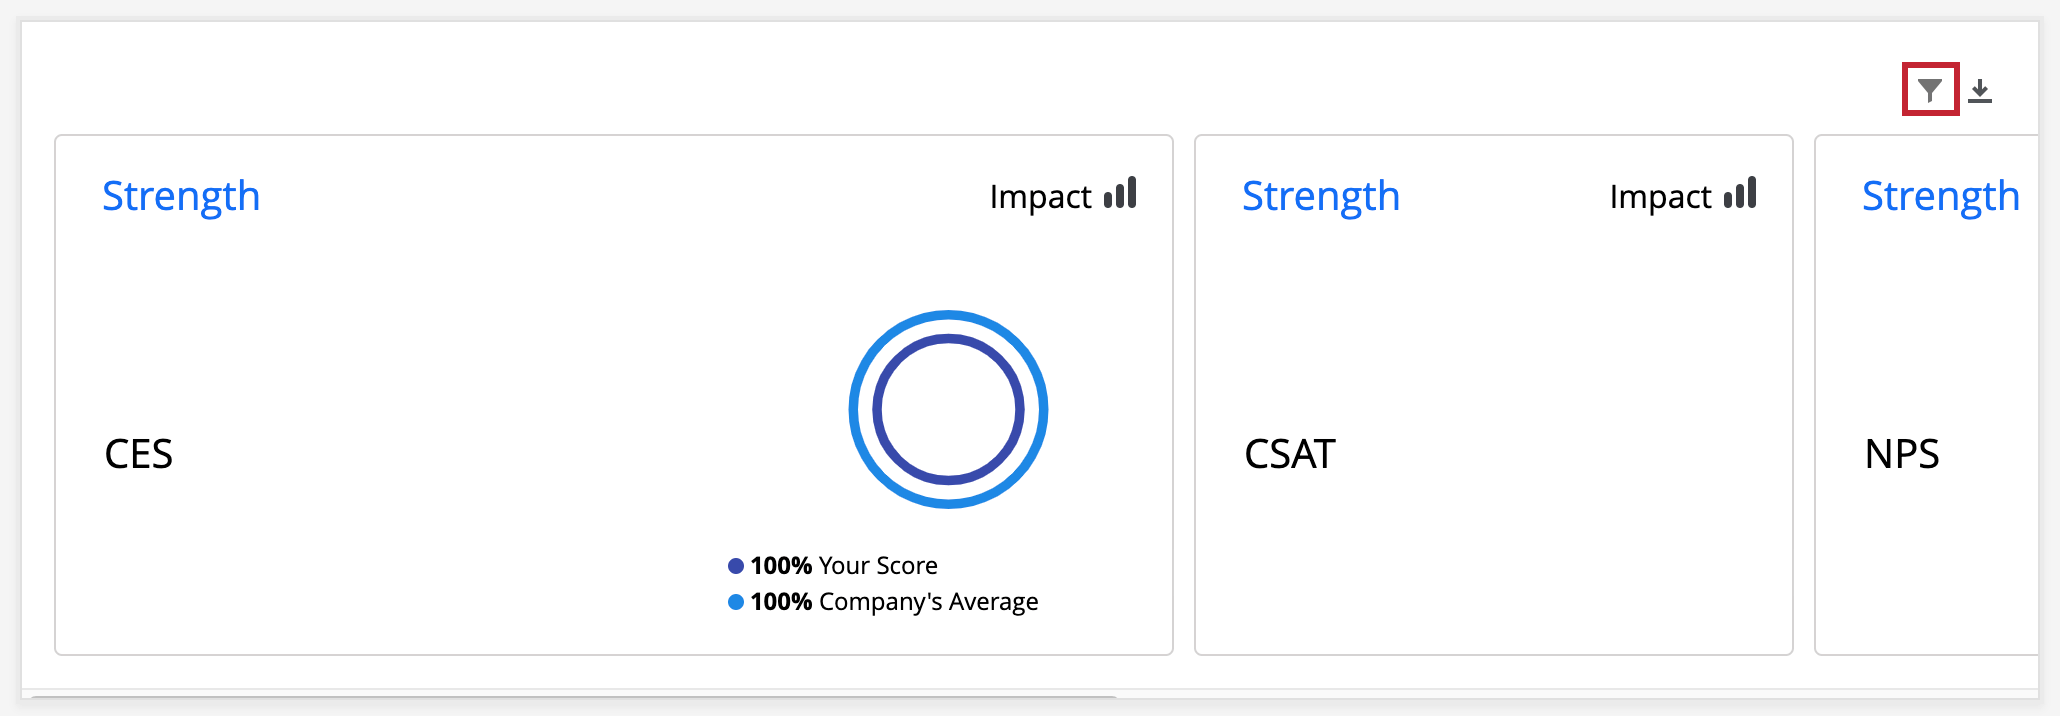Select the Strength link on CES card
Viewport: 2060px width, 716px height.
181,196
